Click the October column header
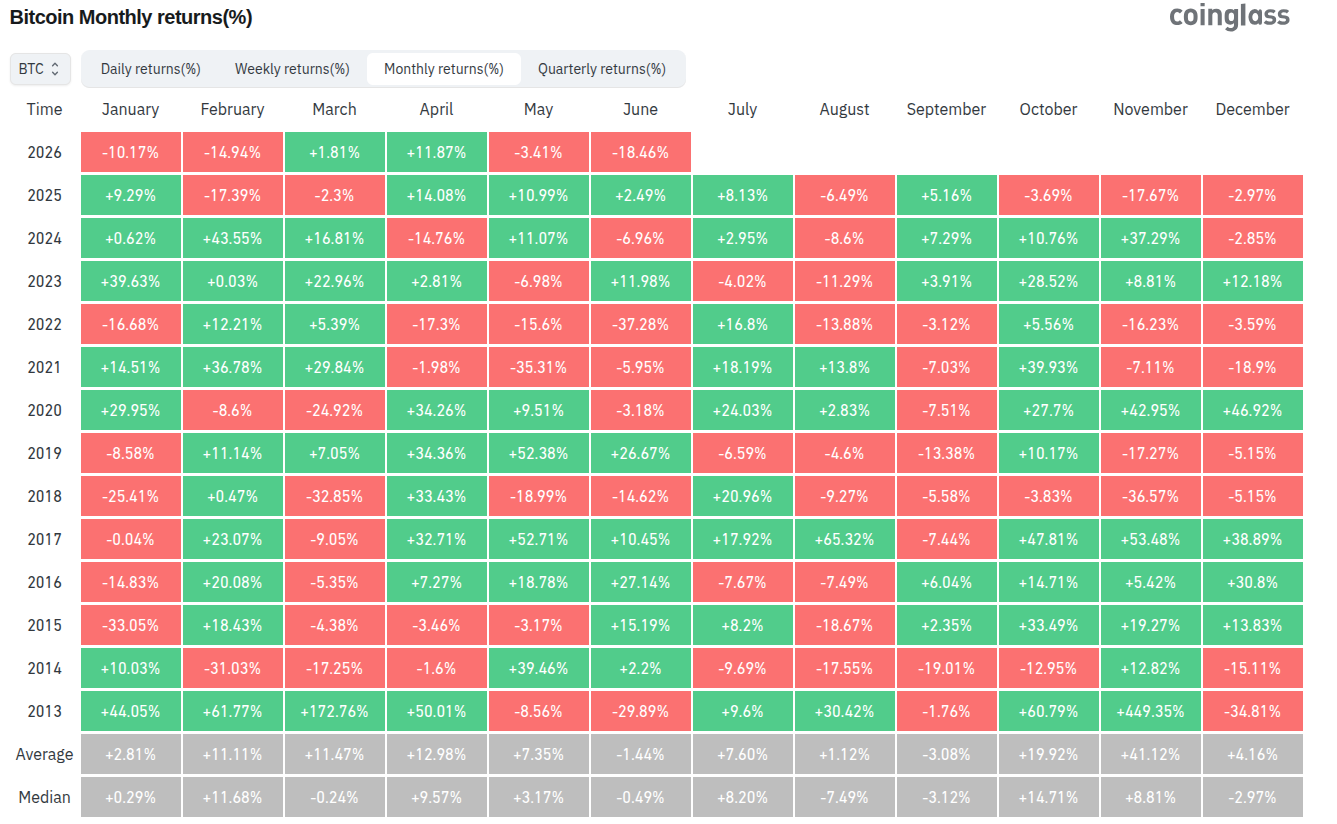 click(x=1048, y=109)
